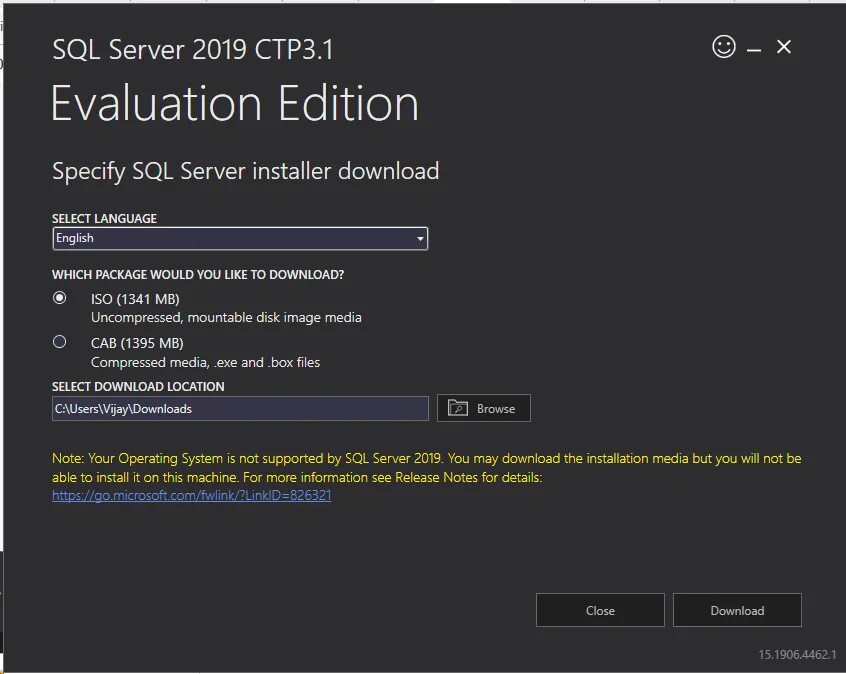The width and height of the screenshot is (846, 674).
Task: Minimize the SQL Server installer window
Action: [x=754, y=50]
